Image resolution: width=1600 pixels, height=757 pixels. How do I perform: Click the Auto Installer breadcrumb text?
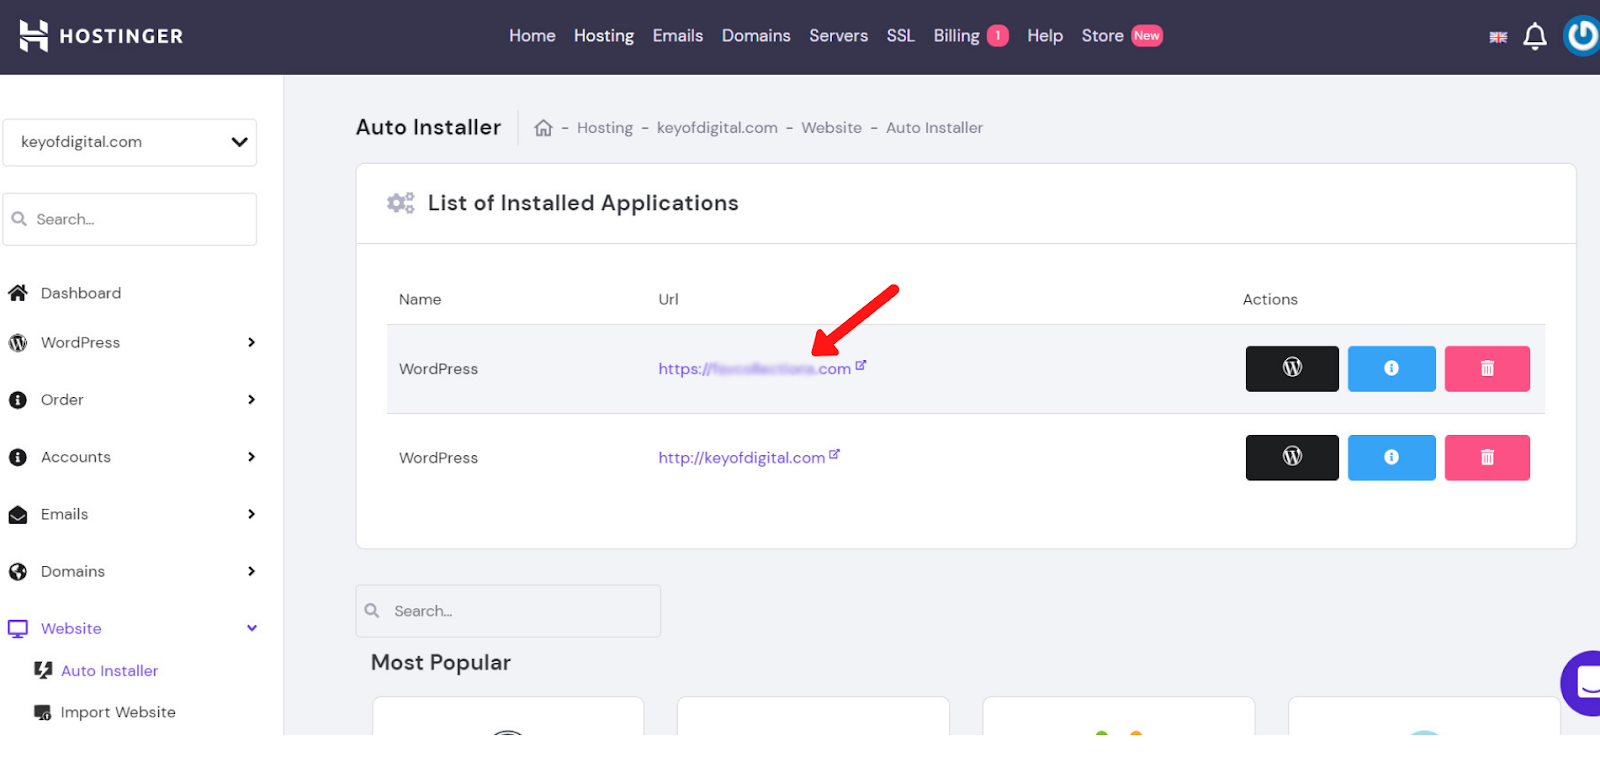(x=934, y=128)
